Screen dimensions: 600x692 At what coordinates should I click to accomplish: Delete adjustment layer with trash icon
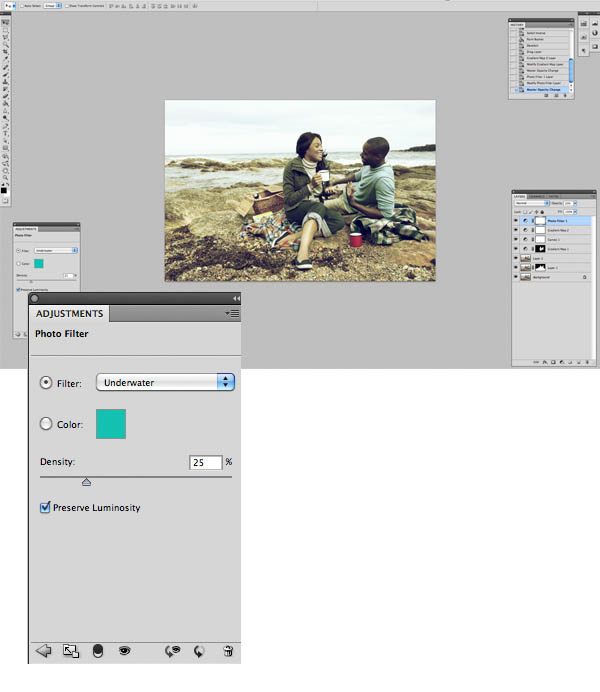(x=228, y=651)
